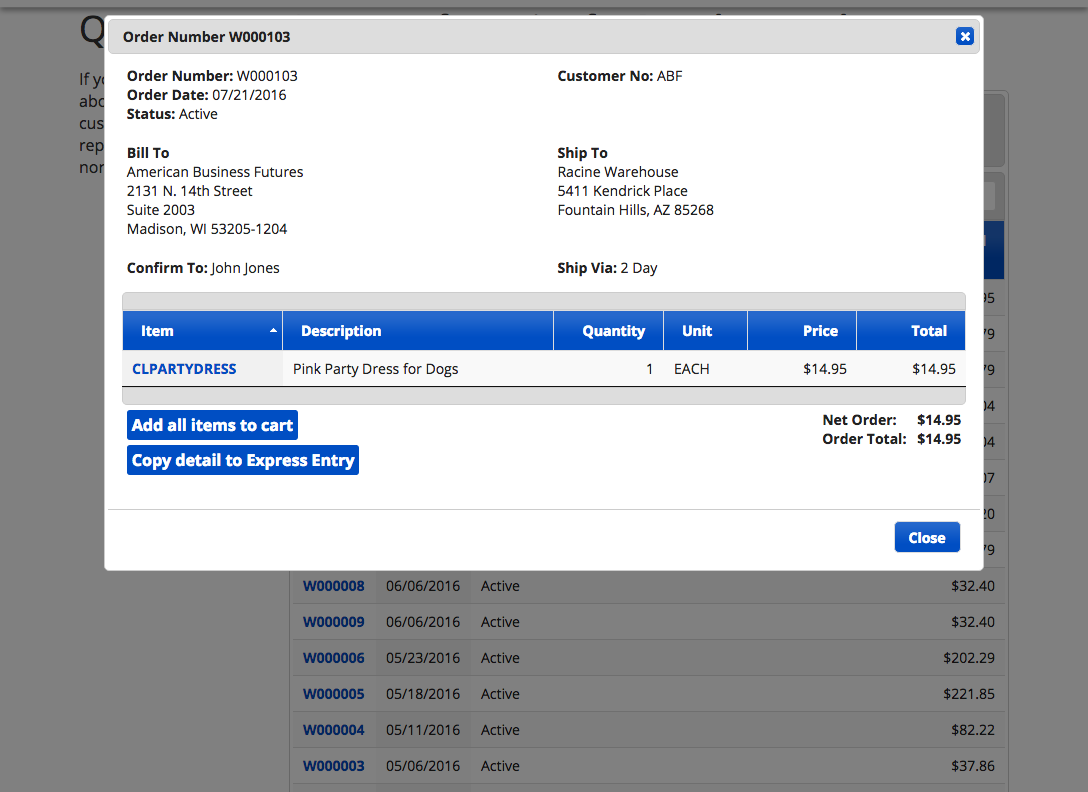
Task: Sort by the Item column header
Action: click(x=203, y=330)
